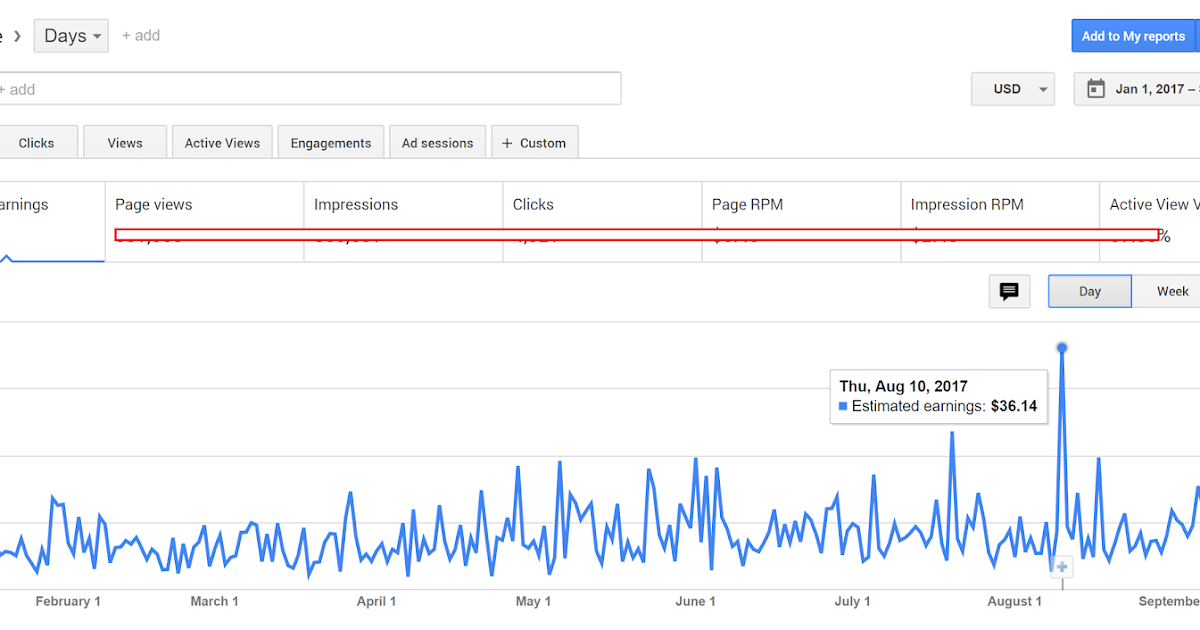Viewport: 1200px width, 630px height.
Task: Click the Thu, Aug 10, 2017 tooltip date
Action: pos(903,386)
